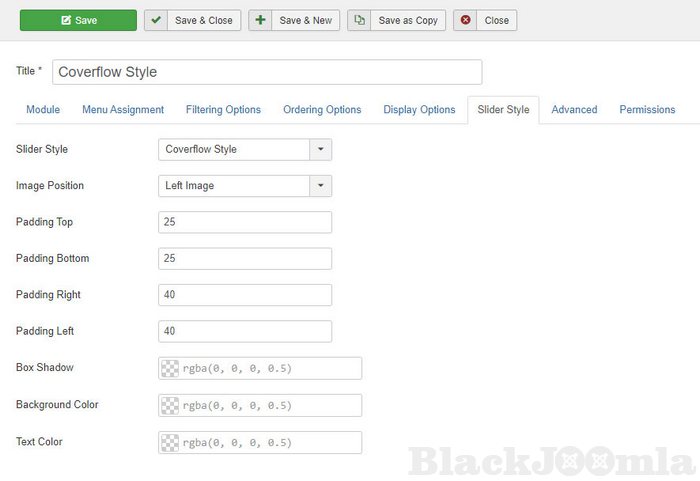Open the Text Color swatch picker

point(170,442)
